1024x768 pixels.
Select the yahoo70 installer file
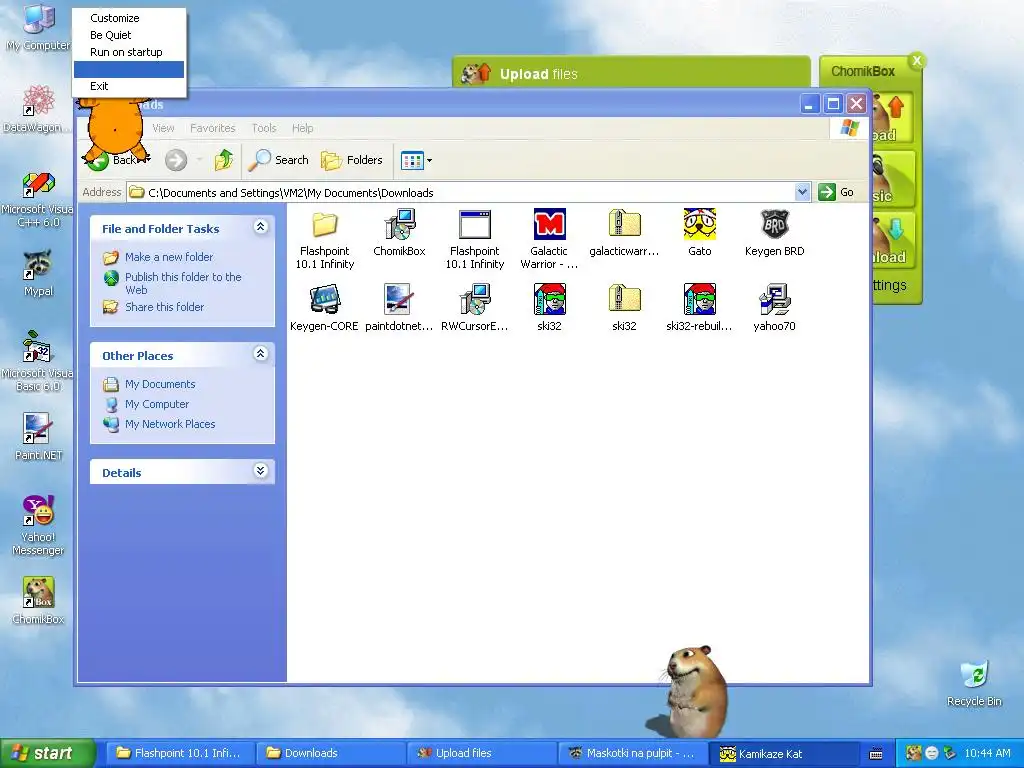click(775, 308)
